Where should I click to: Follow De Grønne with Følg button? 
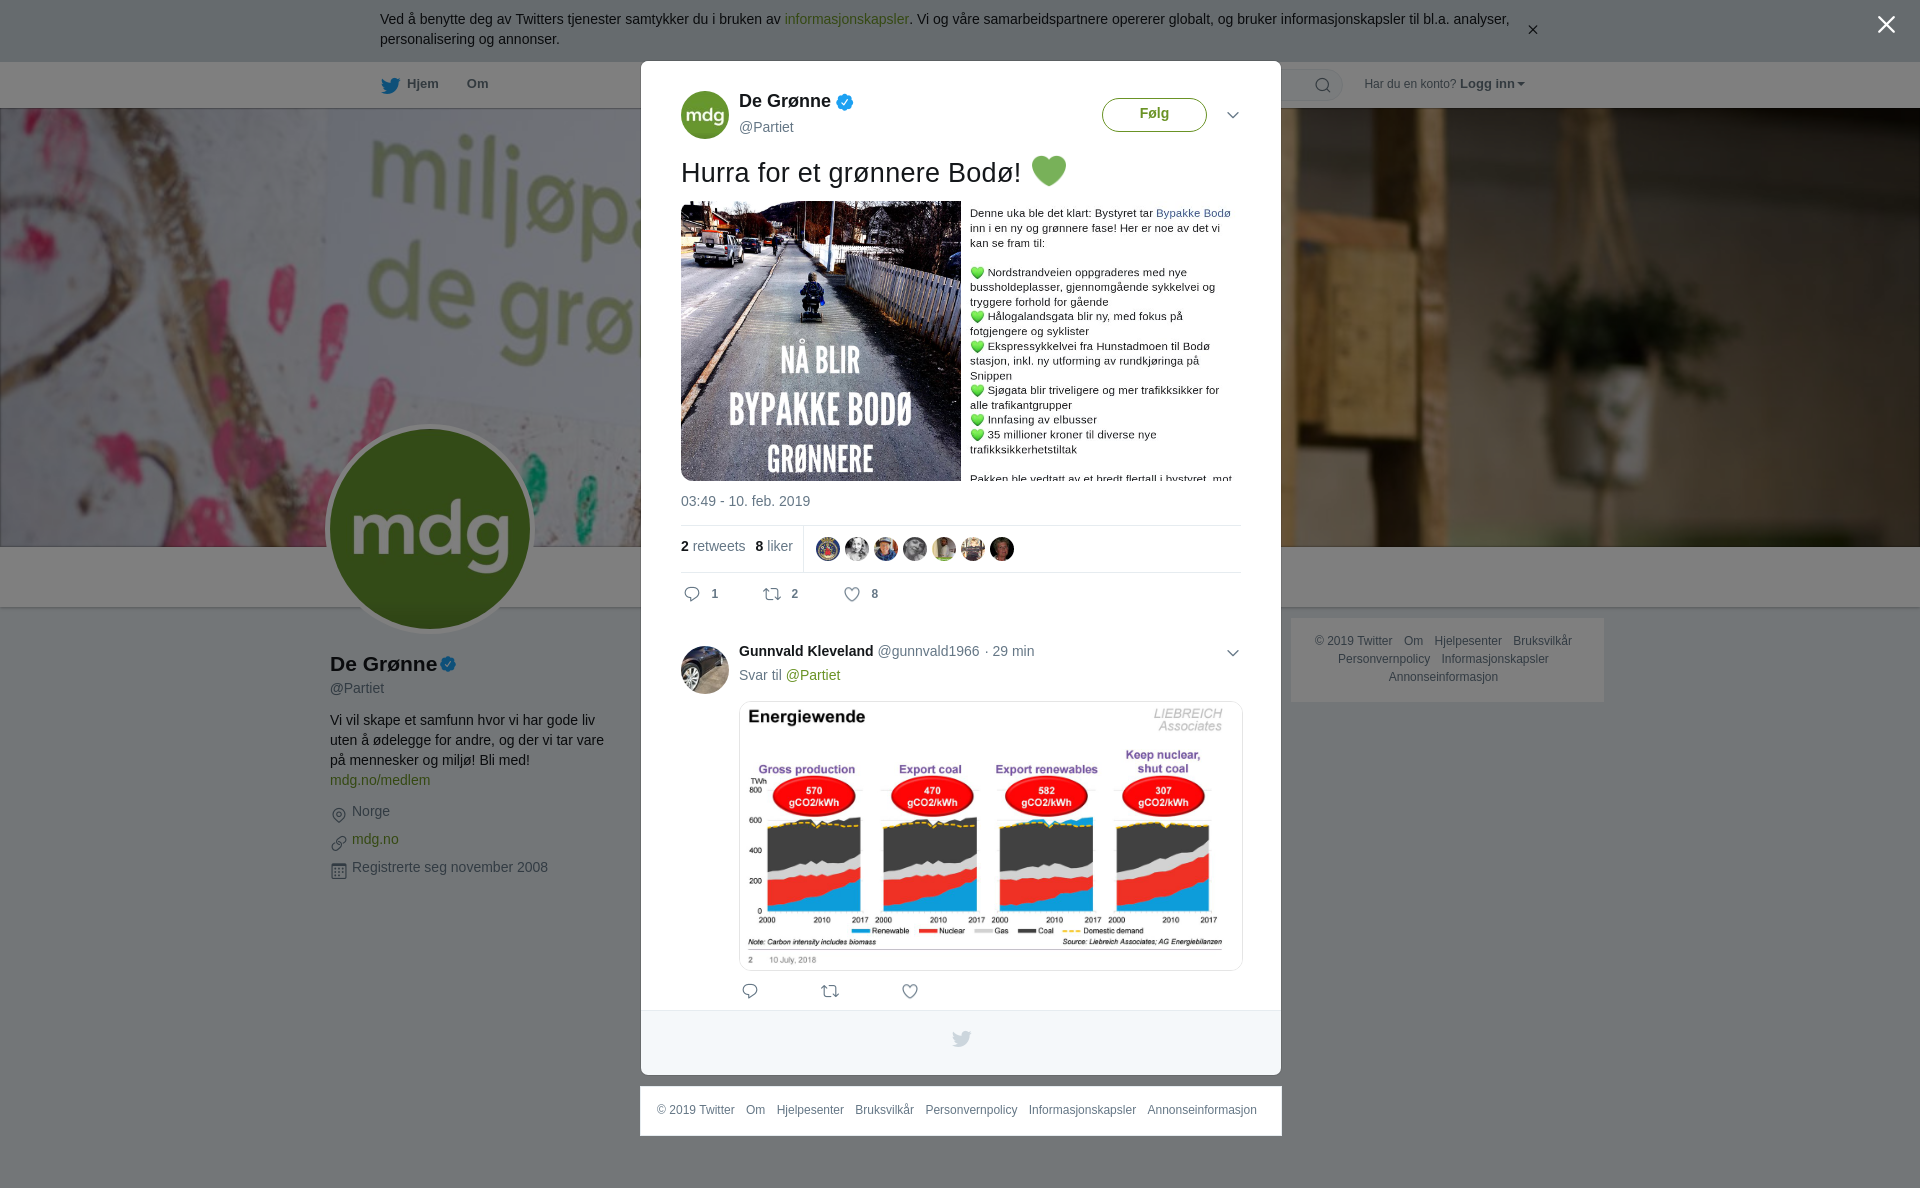[1154, 115]
